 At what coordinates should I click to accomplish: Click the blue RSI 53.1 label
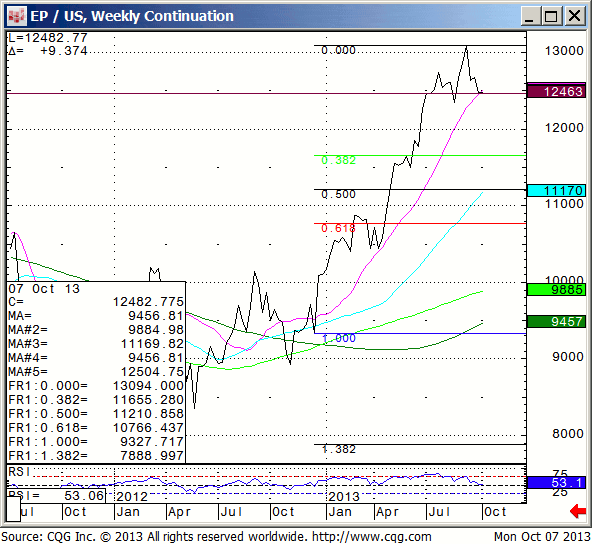pos(556,482)
